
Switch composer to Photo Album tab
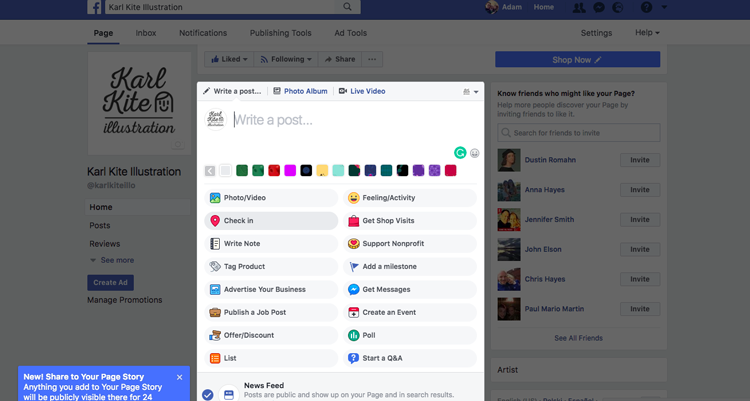301,91
